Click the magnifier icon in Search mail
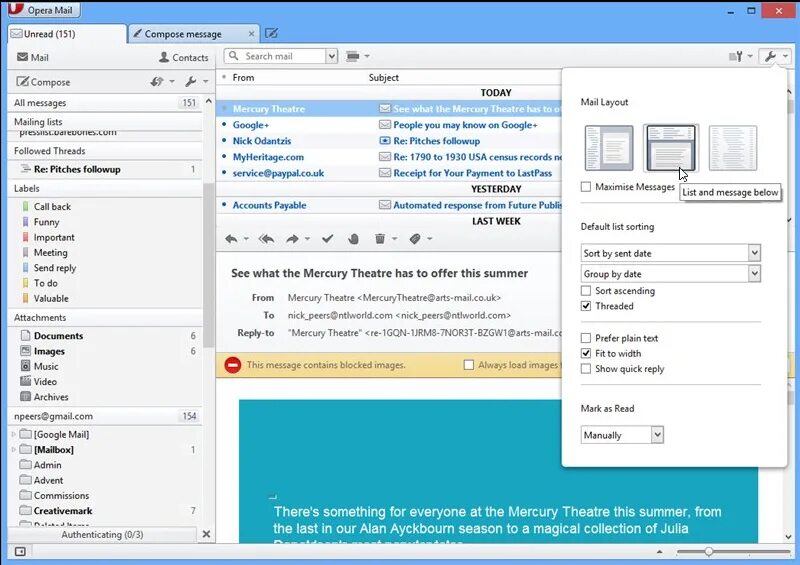800x565 pixels. coord(233,56)
